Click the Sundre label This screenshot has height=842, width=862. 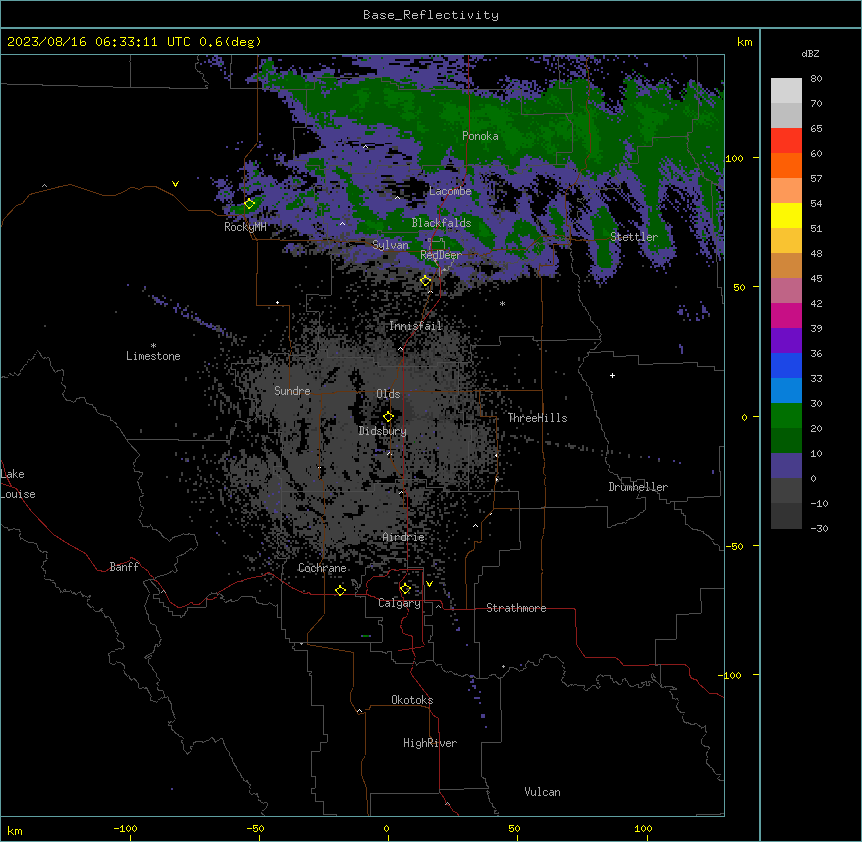[x=292, y=391]
